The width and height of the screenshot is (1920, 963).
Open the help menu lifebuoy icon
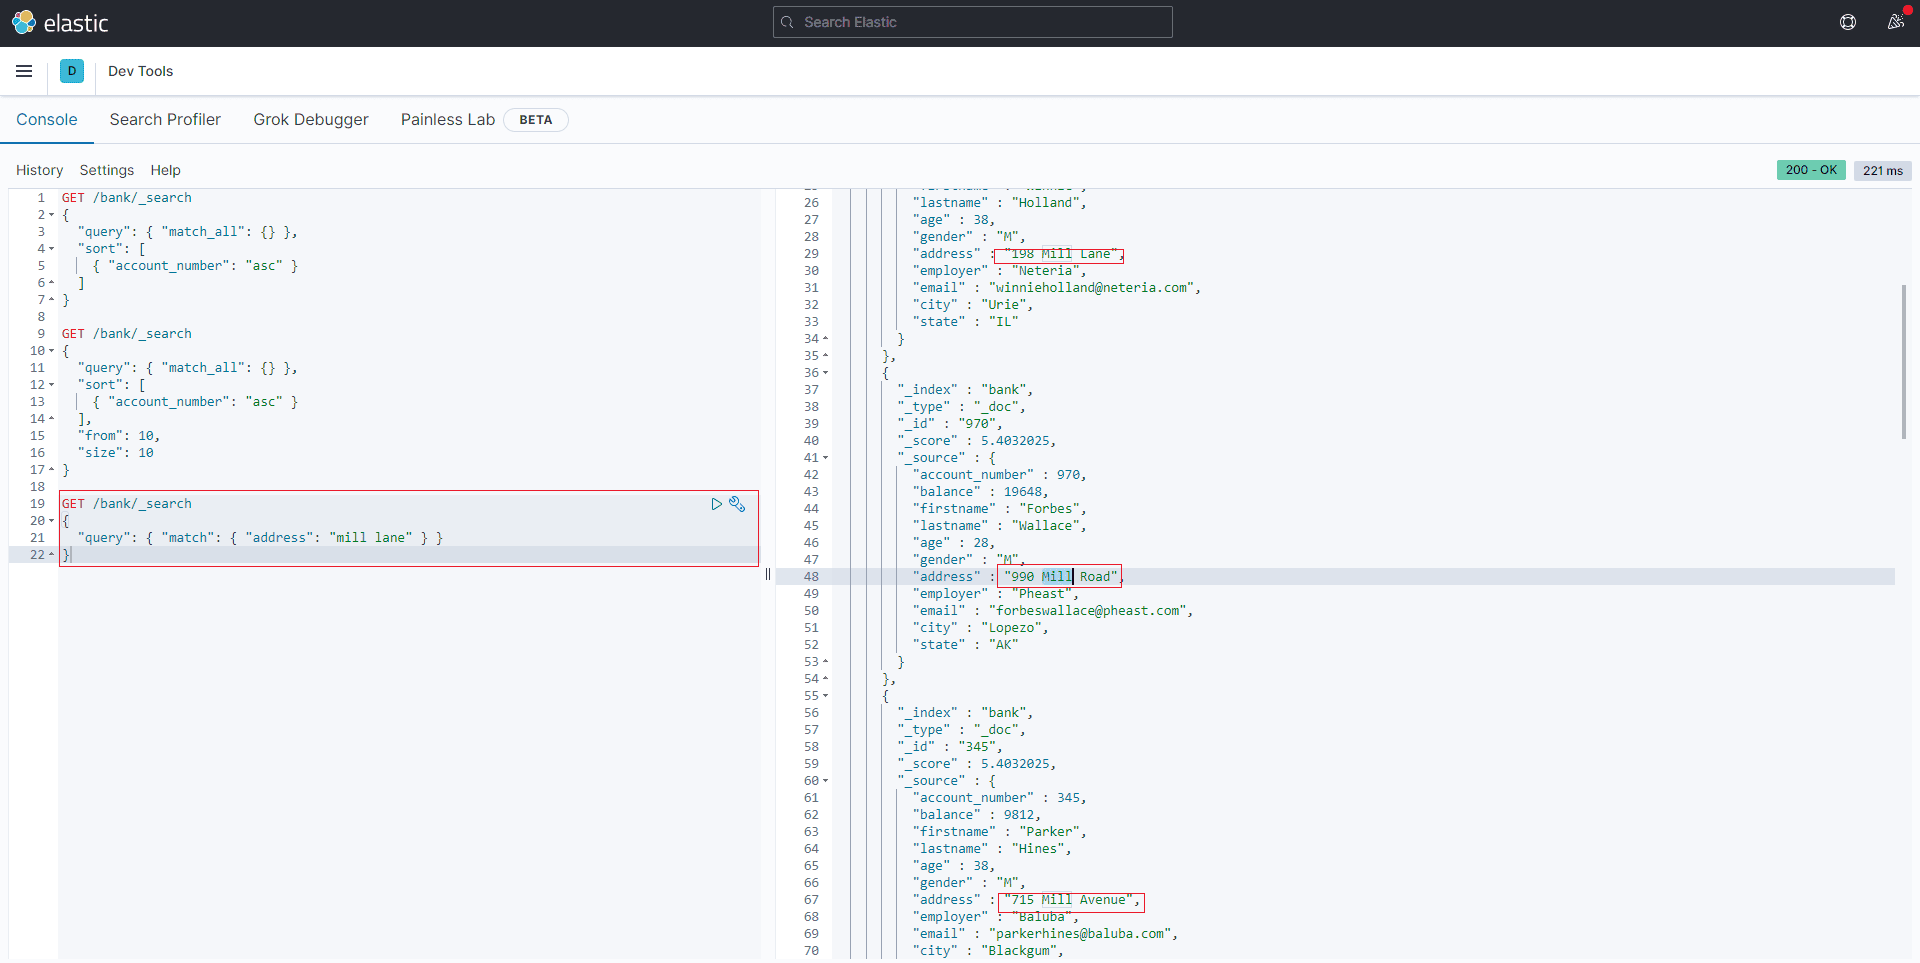(1848, 22)
